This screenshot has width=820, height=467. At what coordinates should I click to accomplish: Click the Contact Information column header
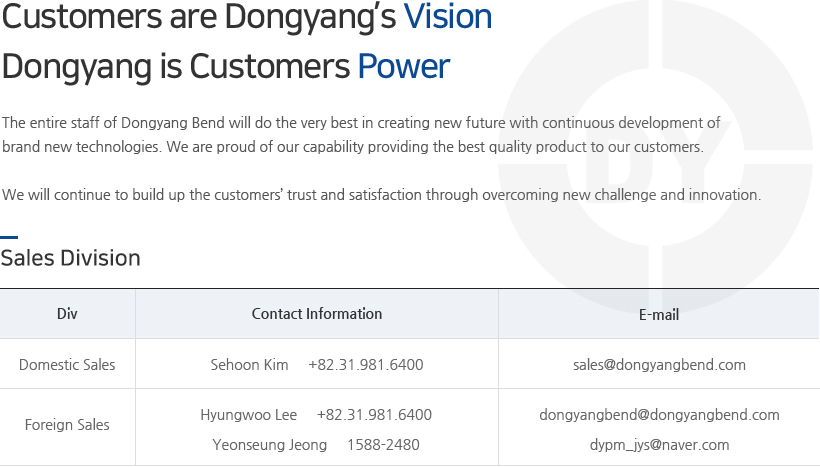pyautogui.click(x=316, y=314)
